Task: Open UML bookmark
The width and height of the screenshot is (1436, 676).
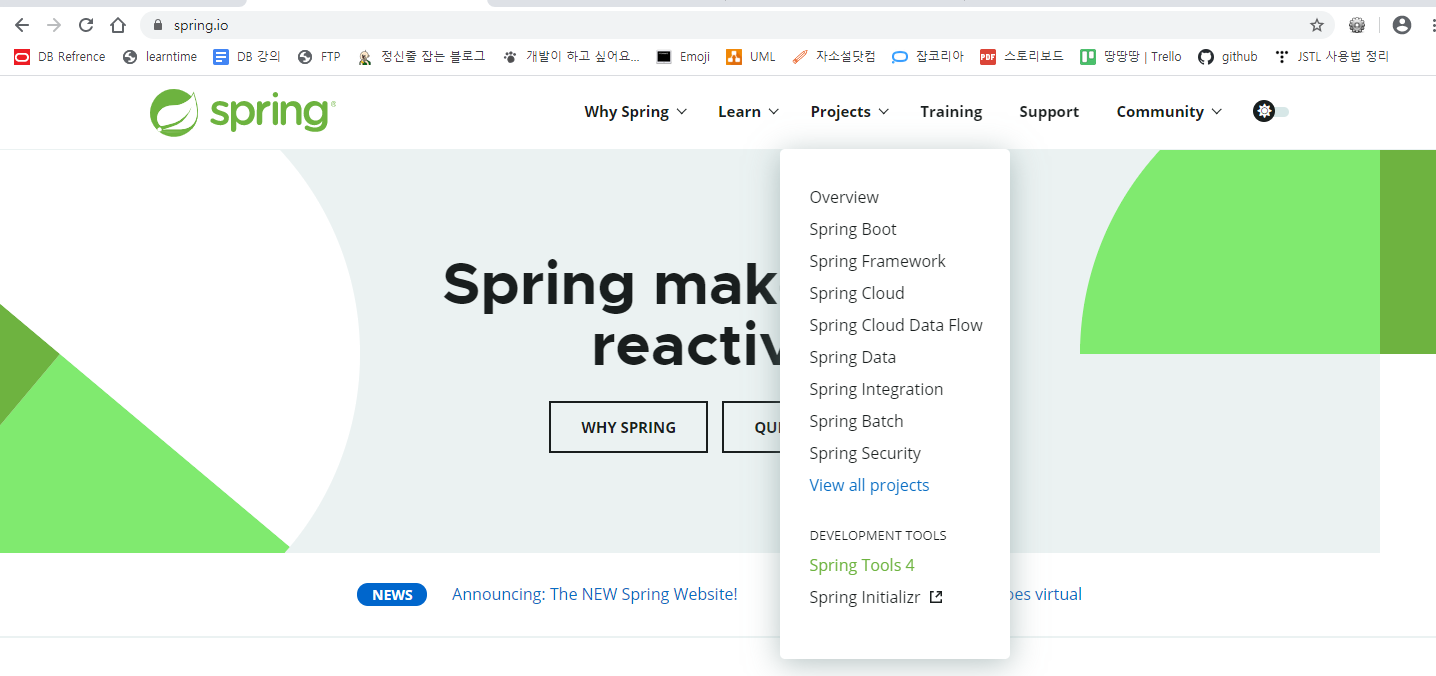Action: [x=751, y=57]
